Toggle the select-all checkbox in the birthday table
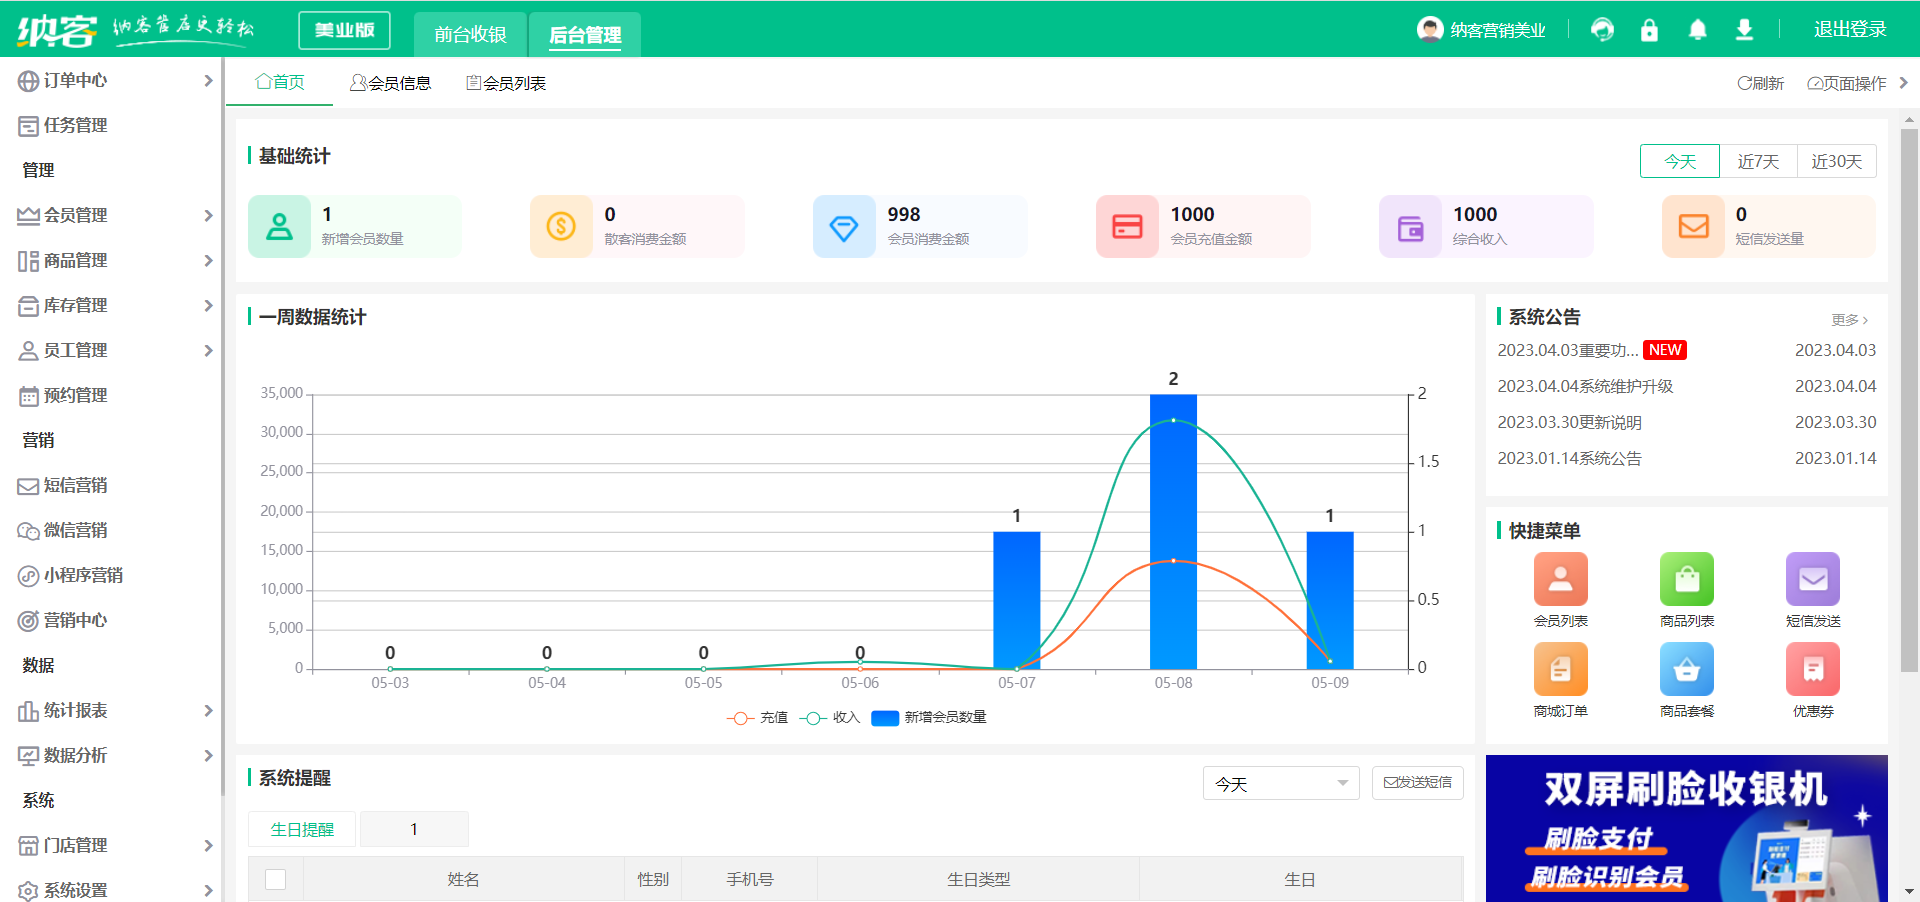 coord(276,879)
